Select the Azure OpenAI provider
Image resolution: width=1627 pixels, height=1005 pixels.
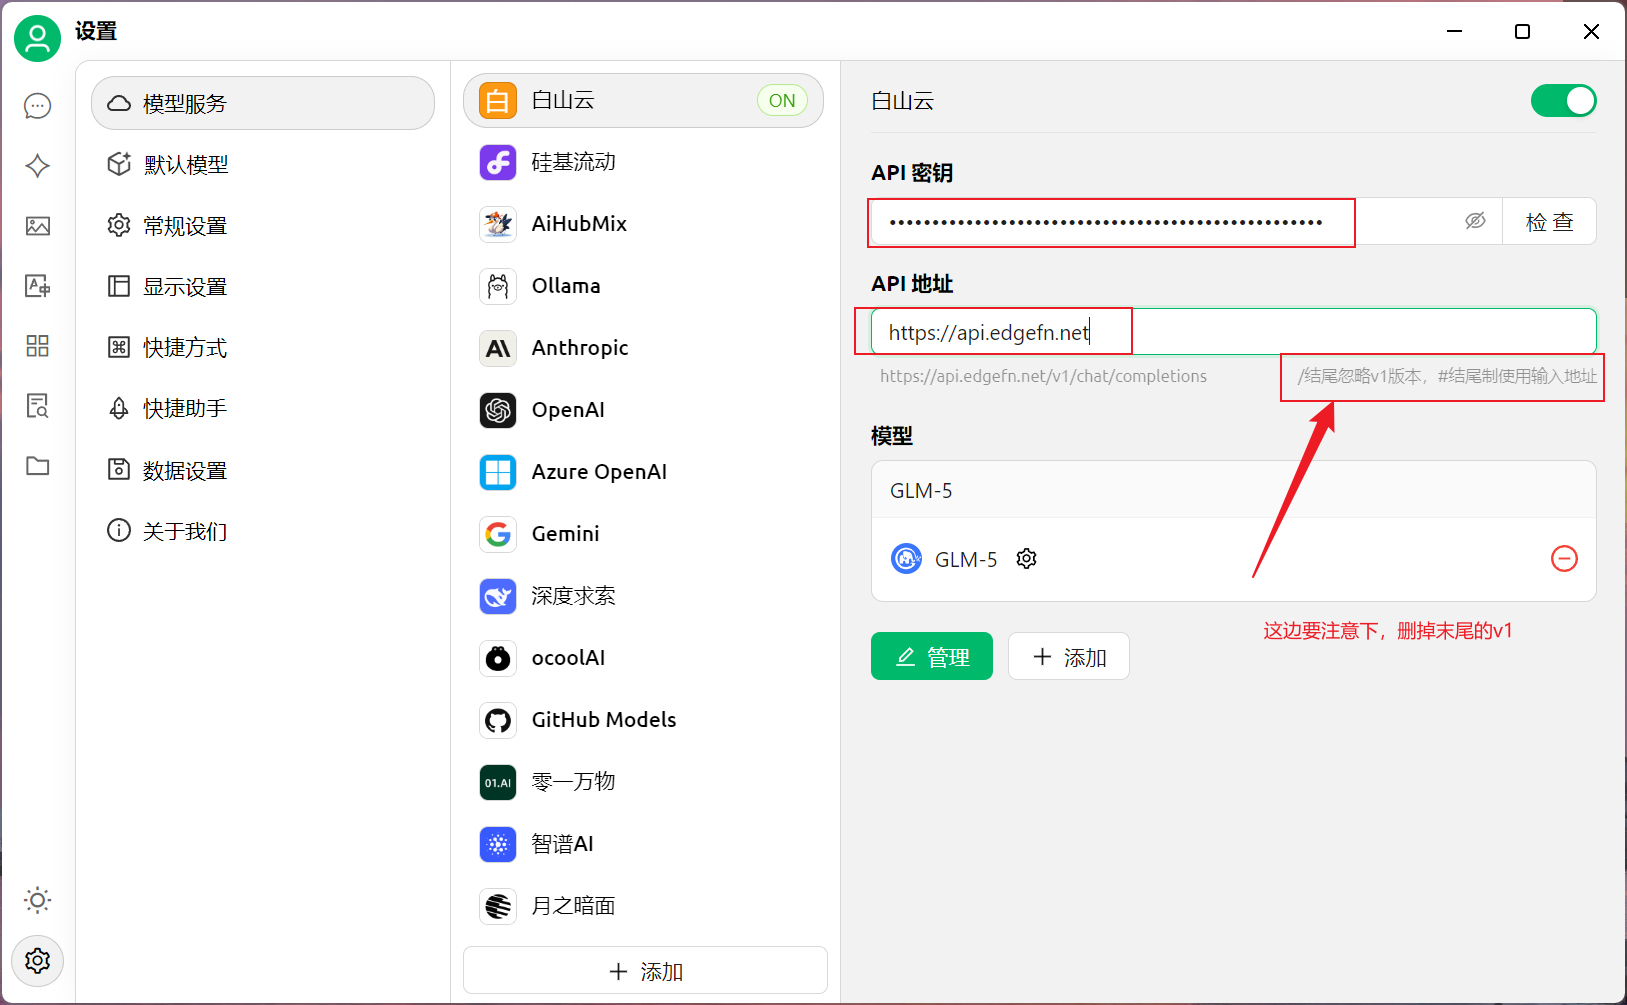643,472
